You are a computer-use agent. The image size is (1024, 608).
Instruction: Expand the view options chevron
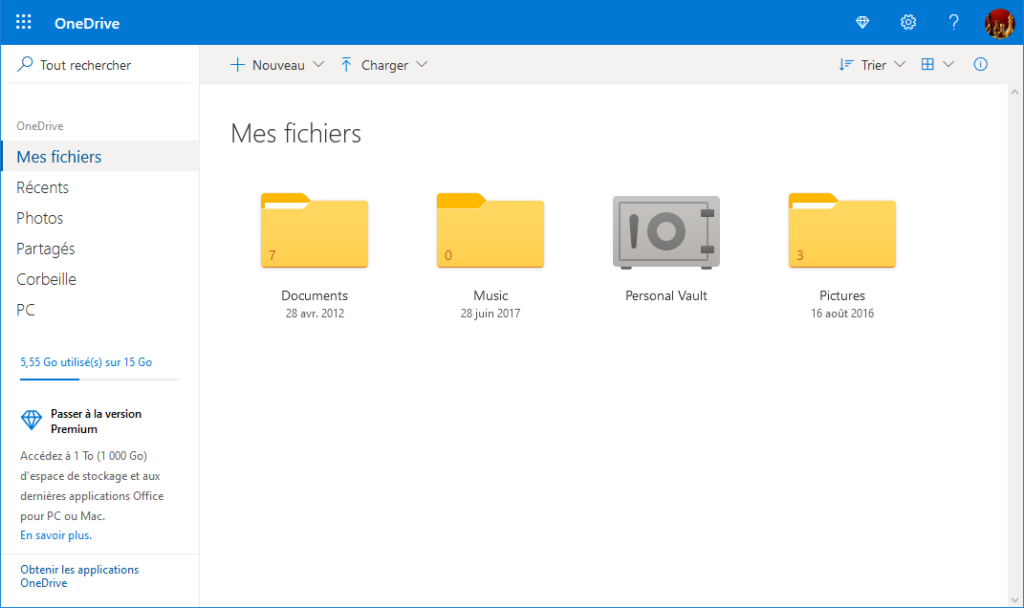coord(948,65)
